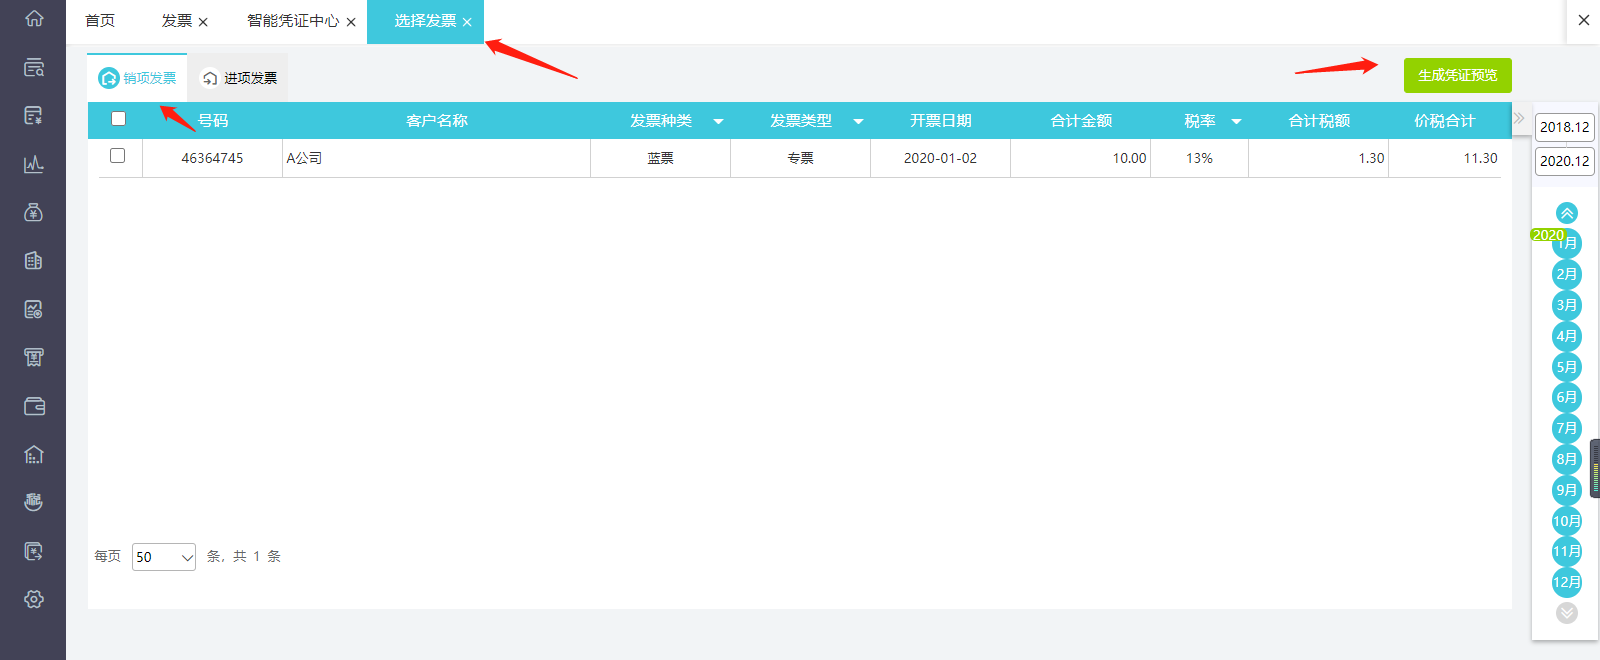The height and width of the screenshot is (660, 1600).
Task: Click the 2018.12 start date field
Action: point(1565,127)
